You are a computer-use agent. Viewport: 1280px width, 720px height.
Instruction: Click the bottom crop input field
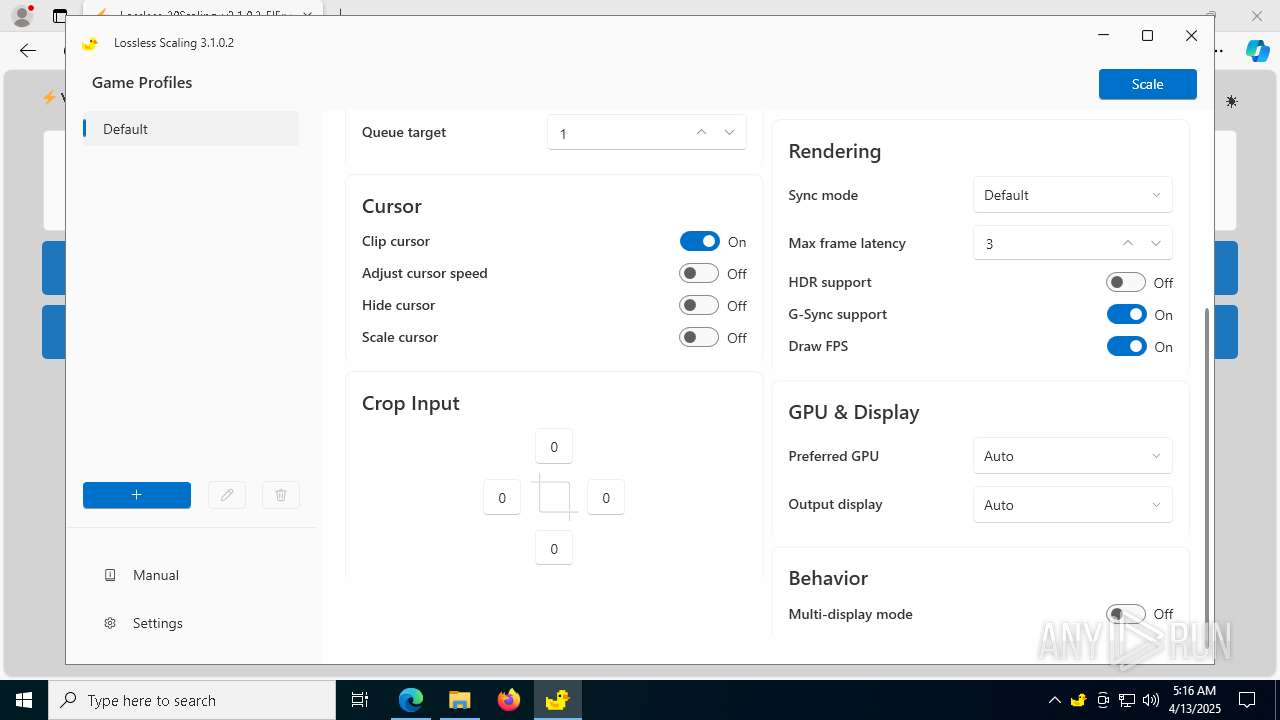(554, 549)
